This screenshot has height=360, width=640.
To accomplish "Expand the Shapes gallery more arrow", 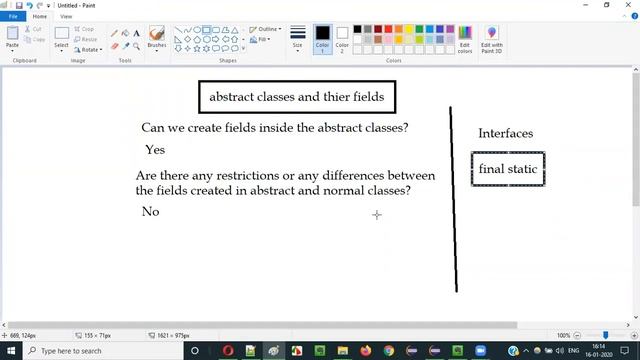I will tap(243, 49).
